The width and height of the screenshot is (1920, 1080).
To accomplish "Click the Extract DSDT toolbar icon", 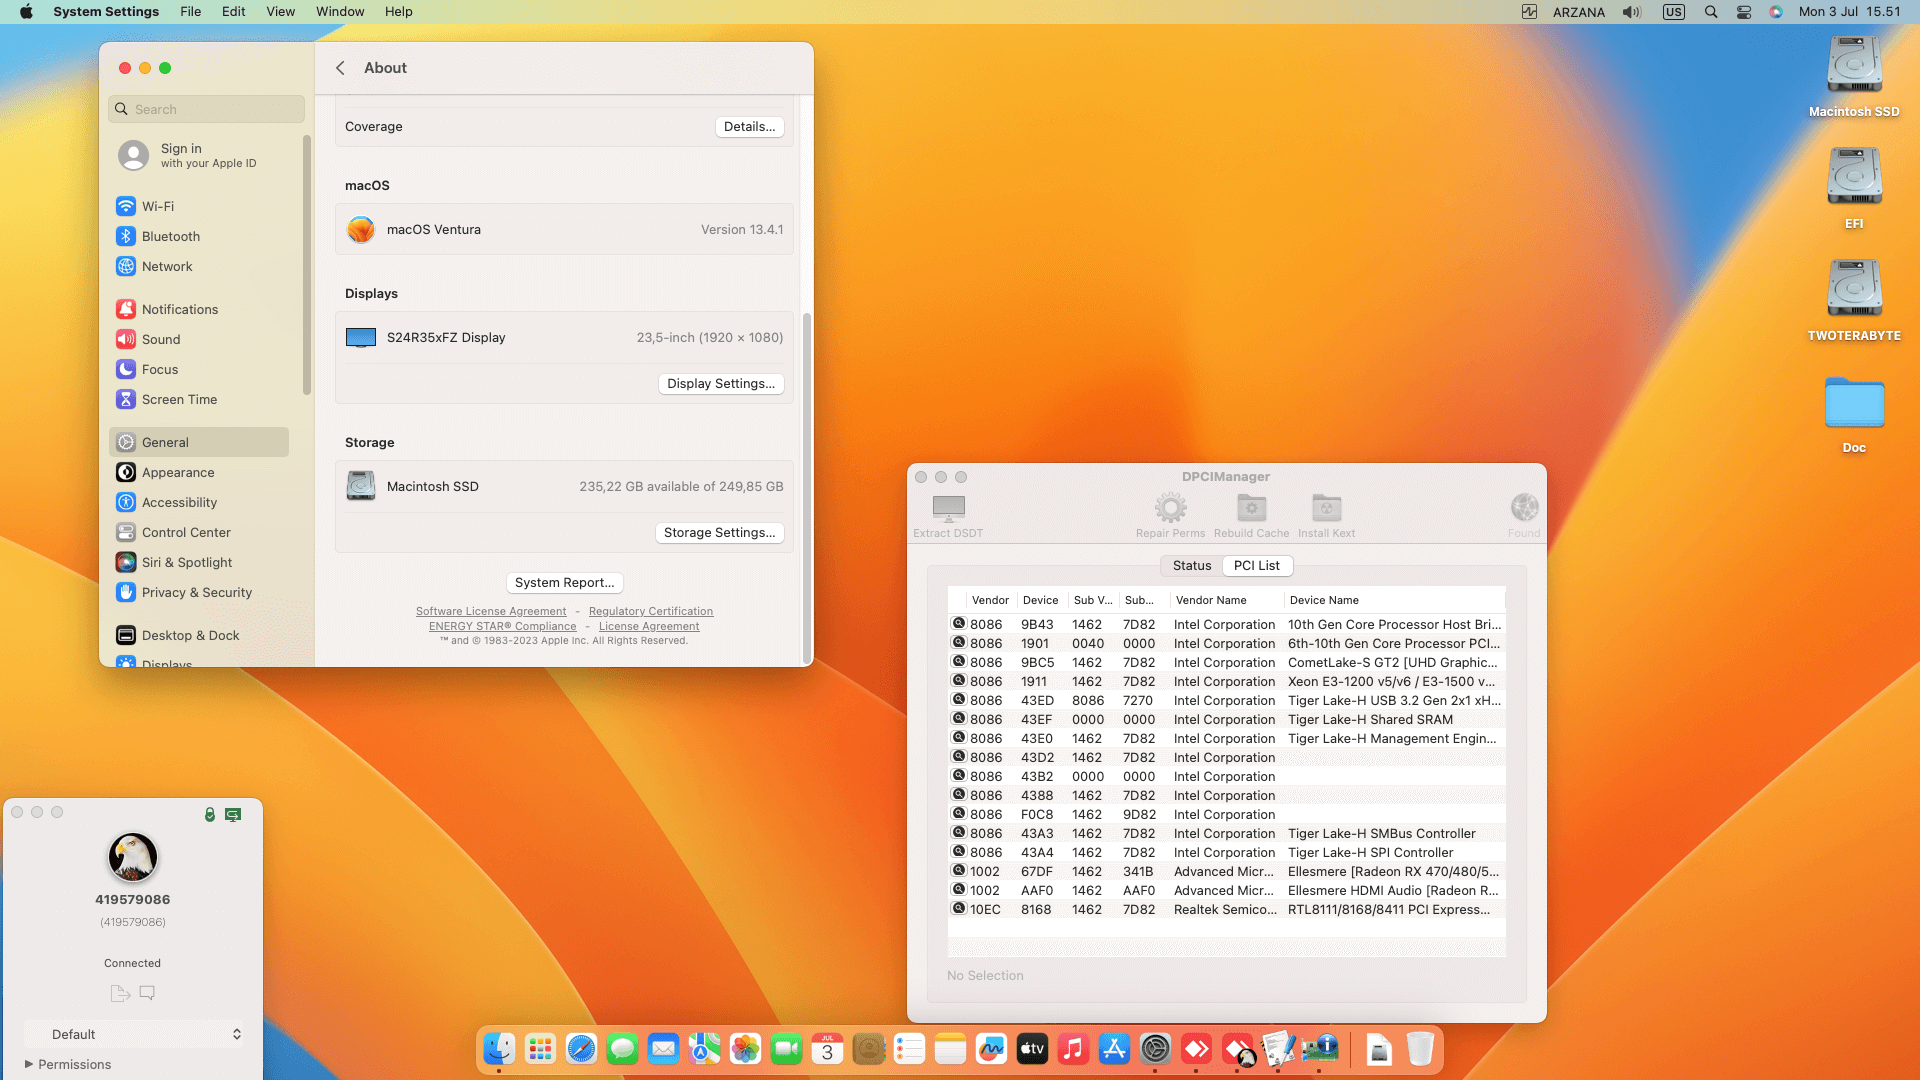I will (948, 508).
